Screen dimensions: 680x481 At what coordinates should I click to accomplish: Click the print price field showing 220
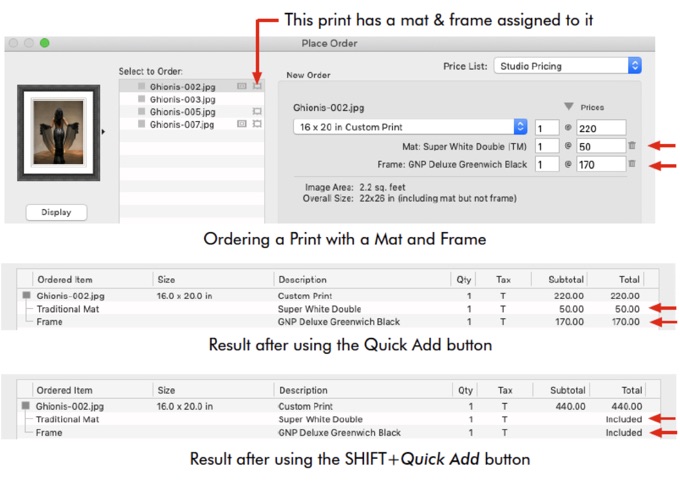pyautogui.click(x=601, y=128)
